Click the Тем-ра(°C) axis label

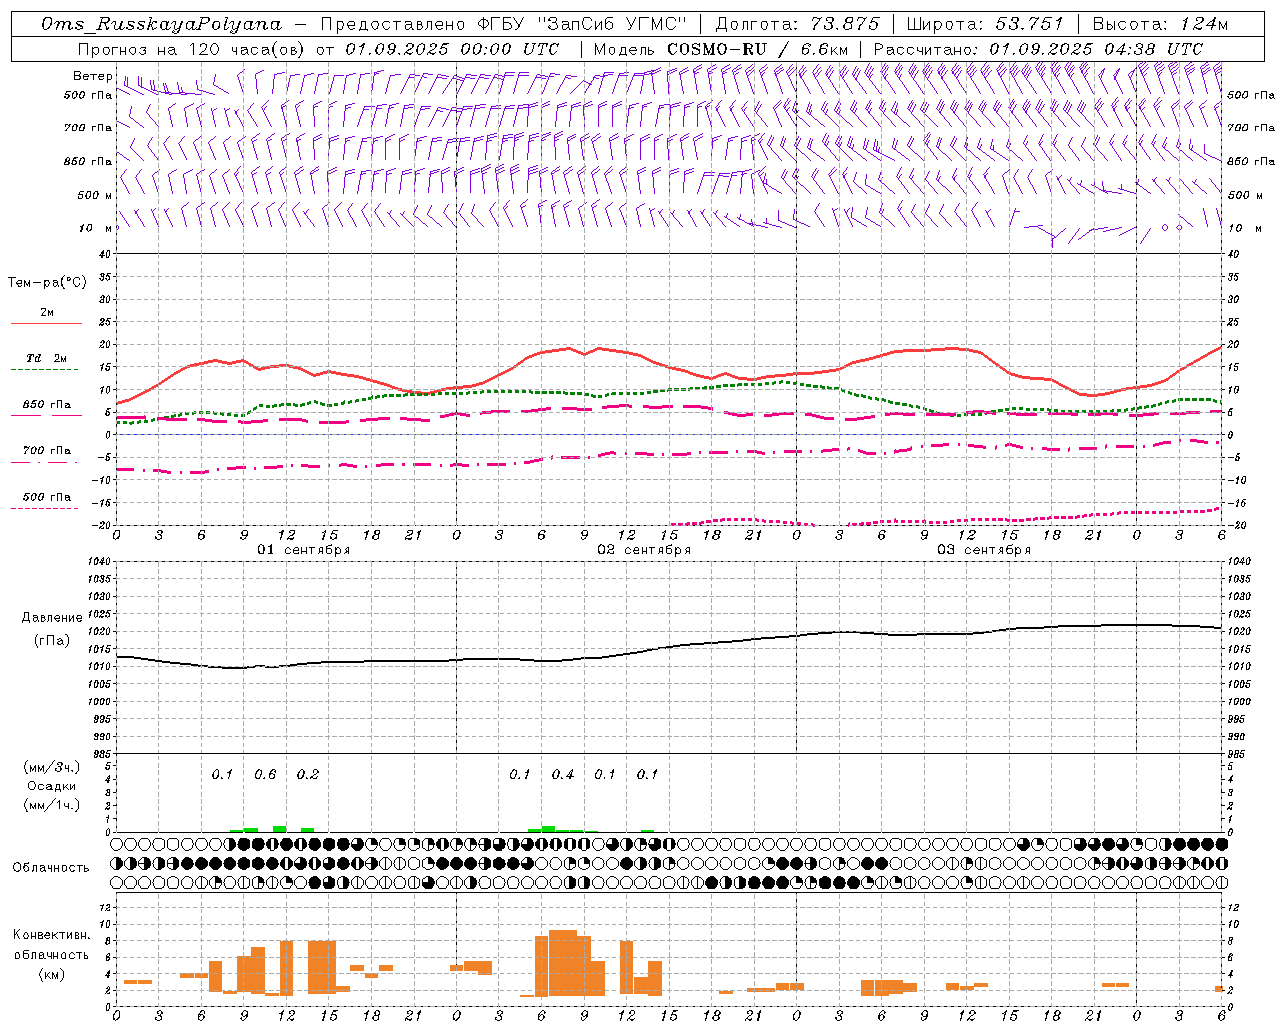47,283
